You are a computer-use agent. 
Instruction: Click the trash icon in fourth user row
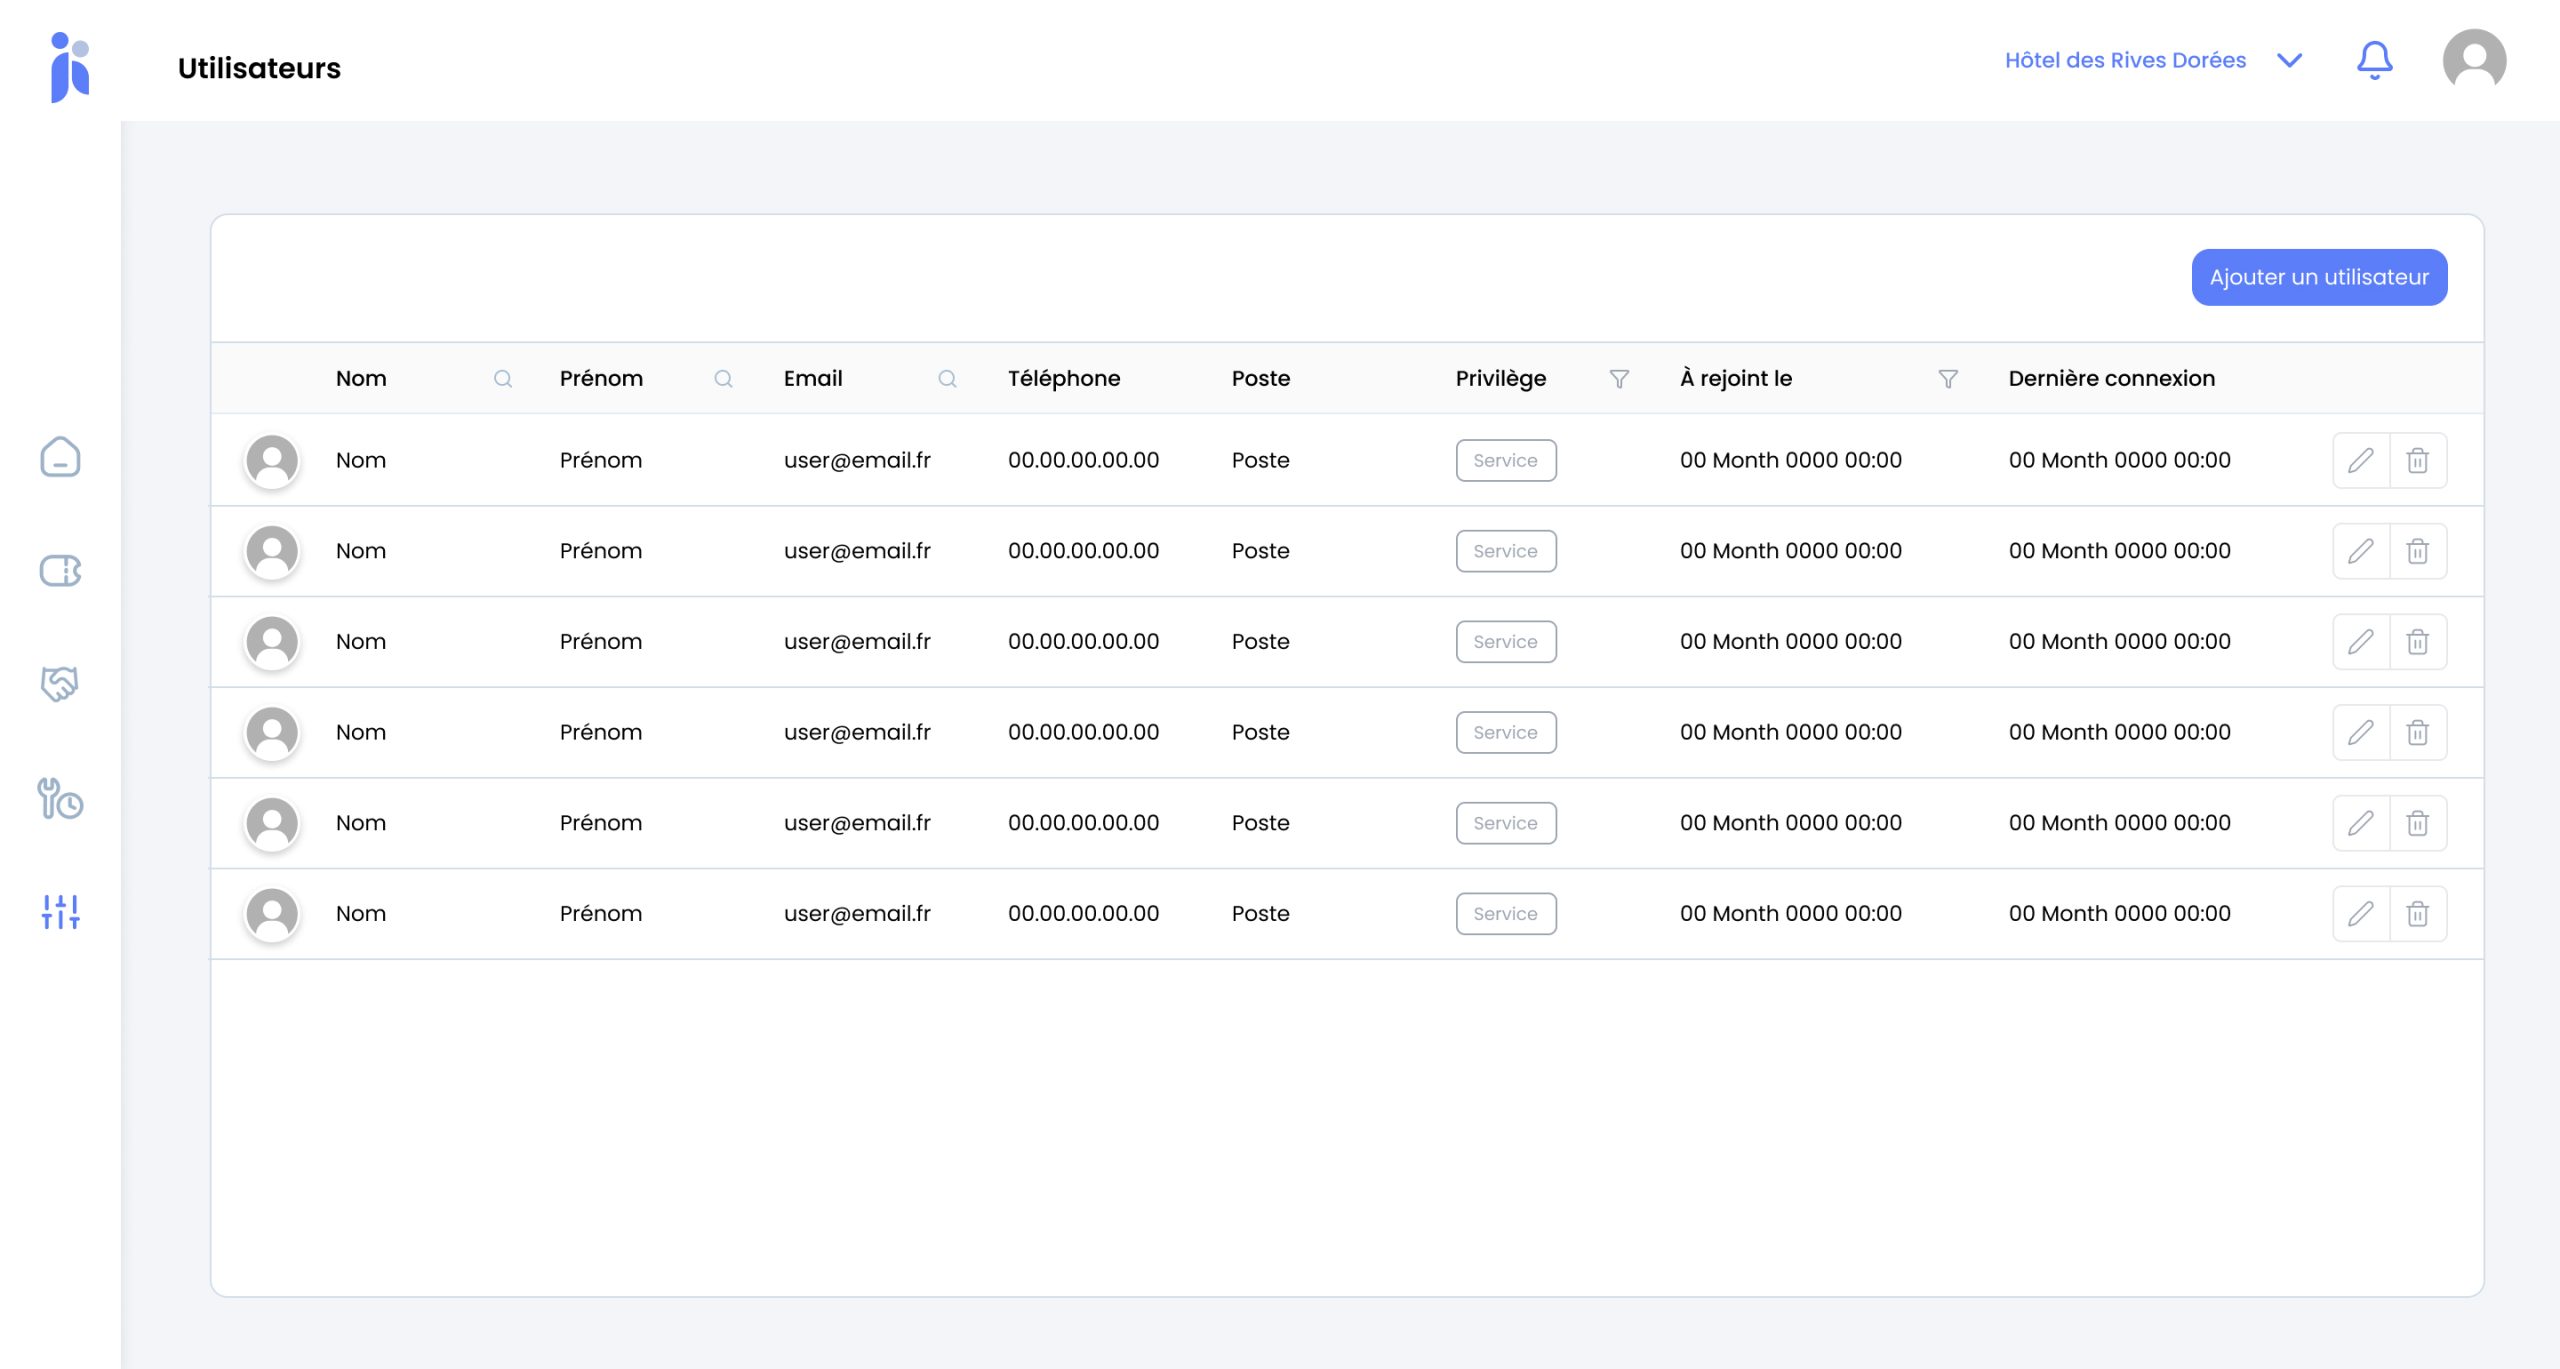(2417, 733)
